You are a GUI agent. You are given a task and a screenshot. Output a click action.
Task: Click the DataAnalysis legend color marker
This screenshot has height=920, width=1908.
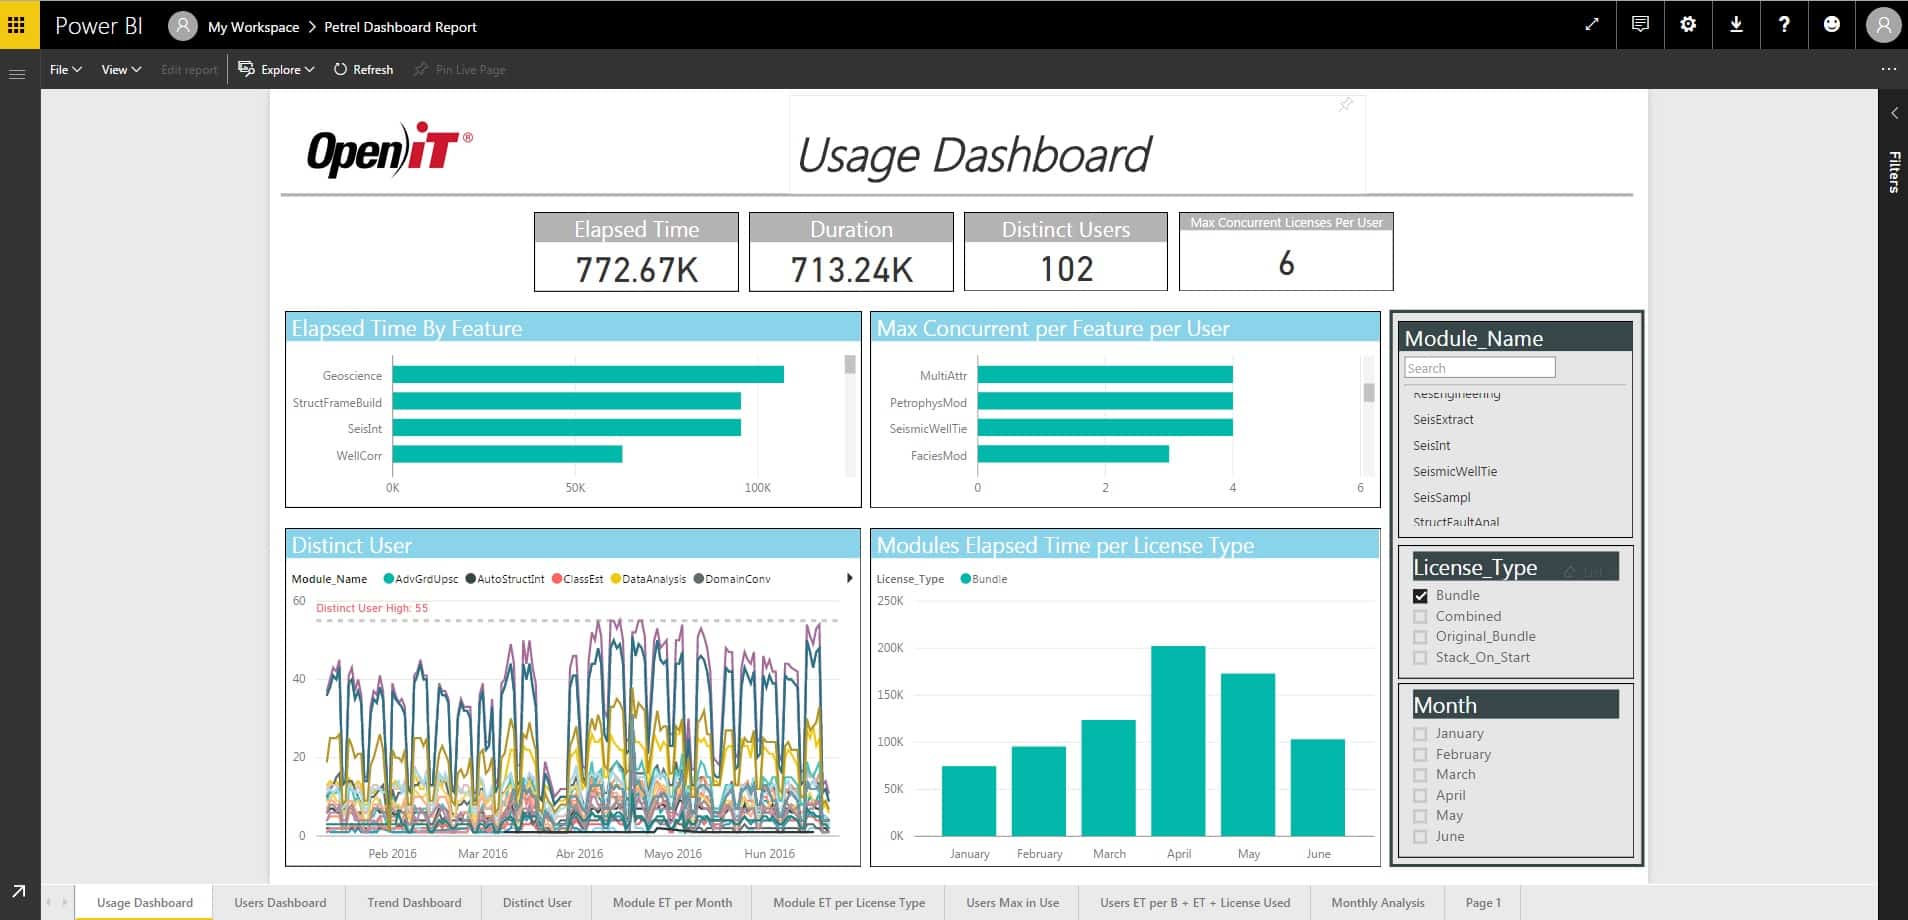615,579
